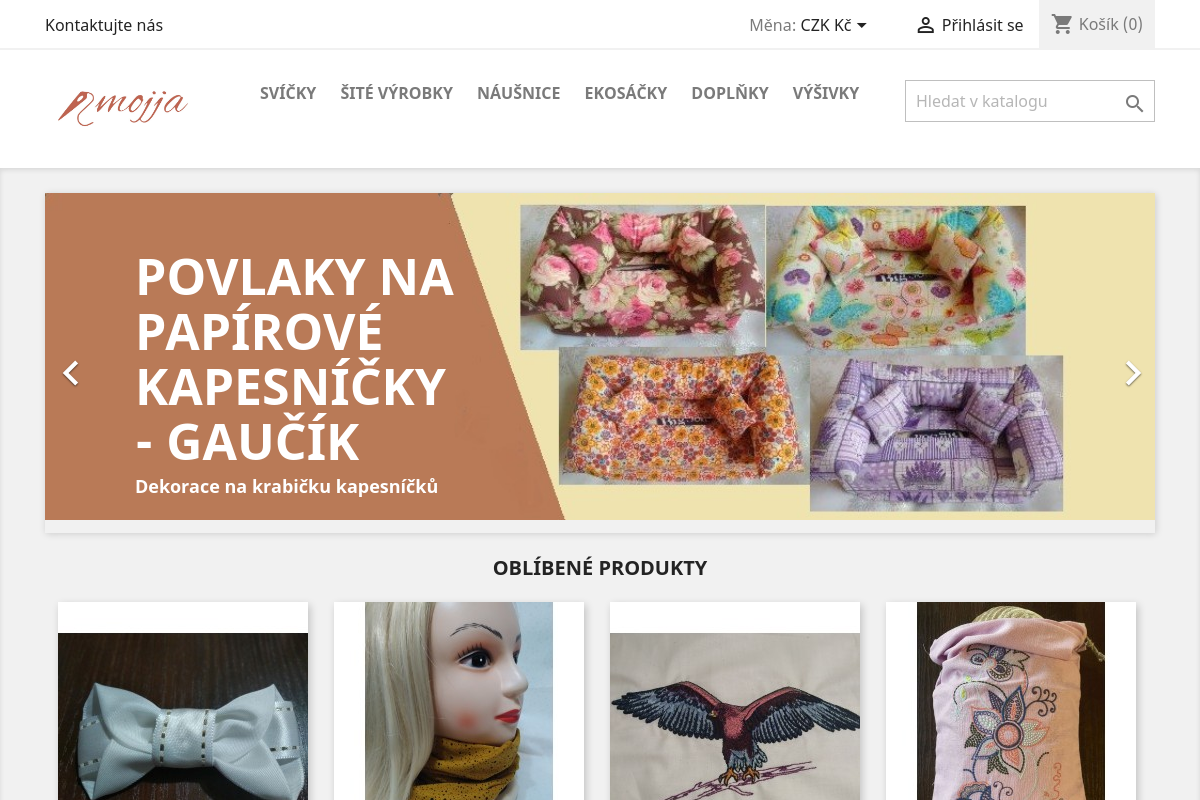Image resolution: width=1200 pixels, height=800 pixels.
Task: Open the white bow product thumbnail
Action: [183, 716]
